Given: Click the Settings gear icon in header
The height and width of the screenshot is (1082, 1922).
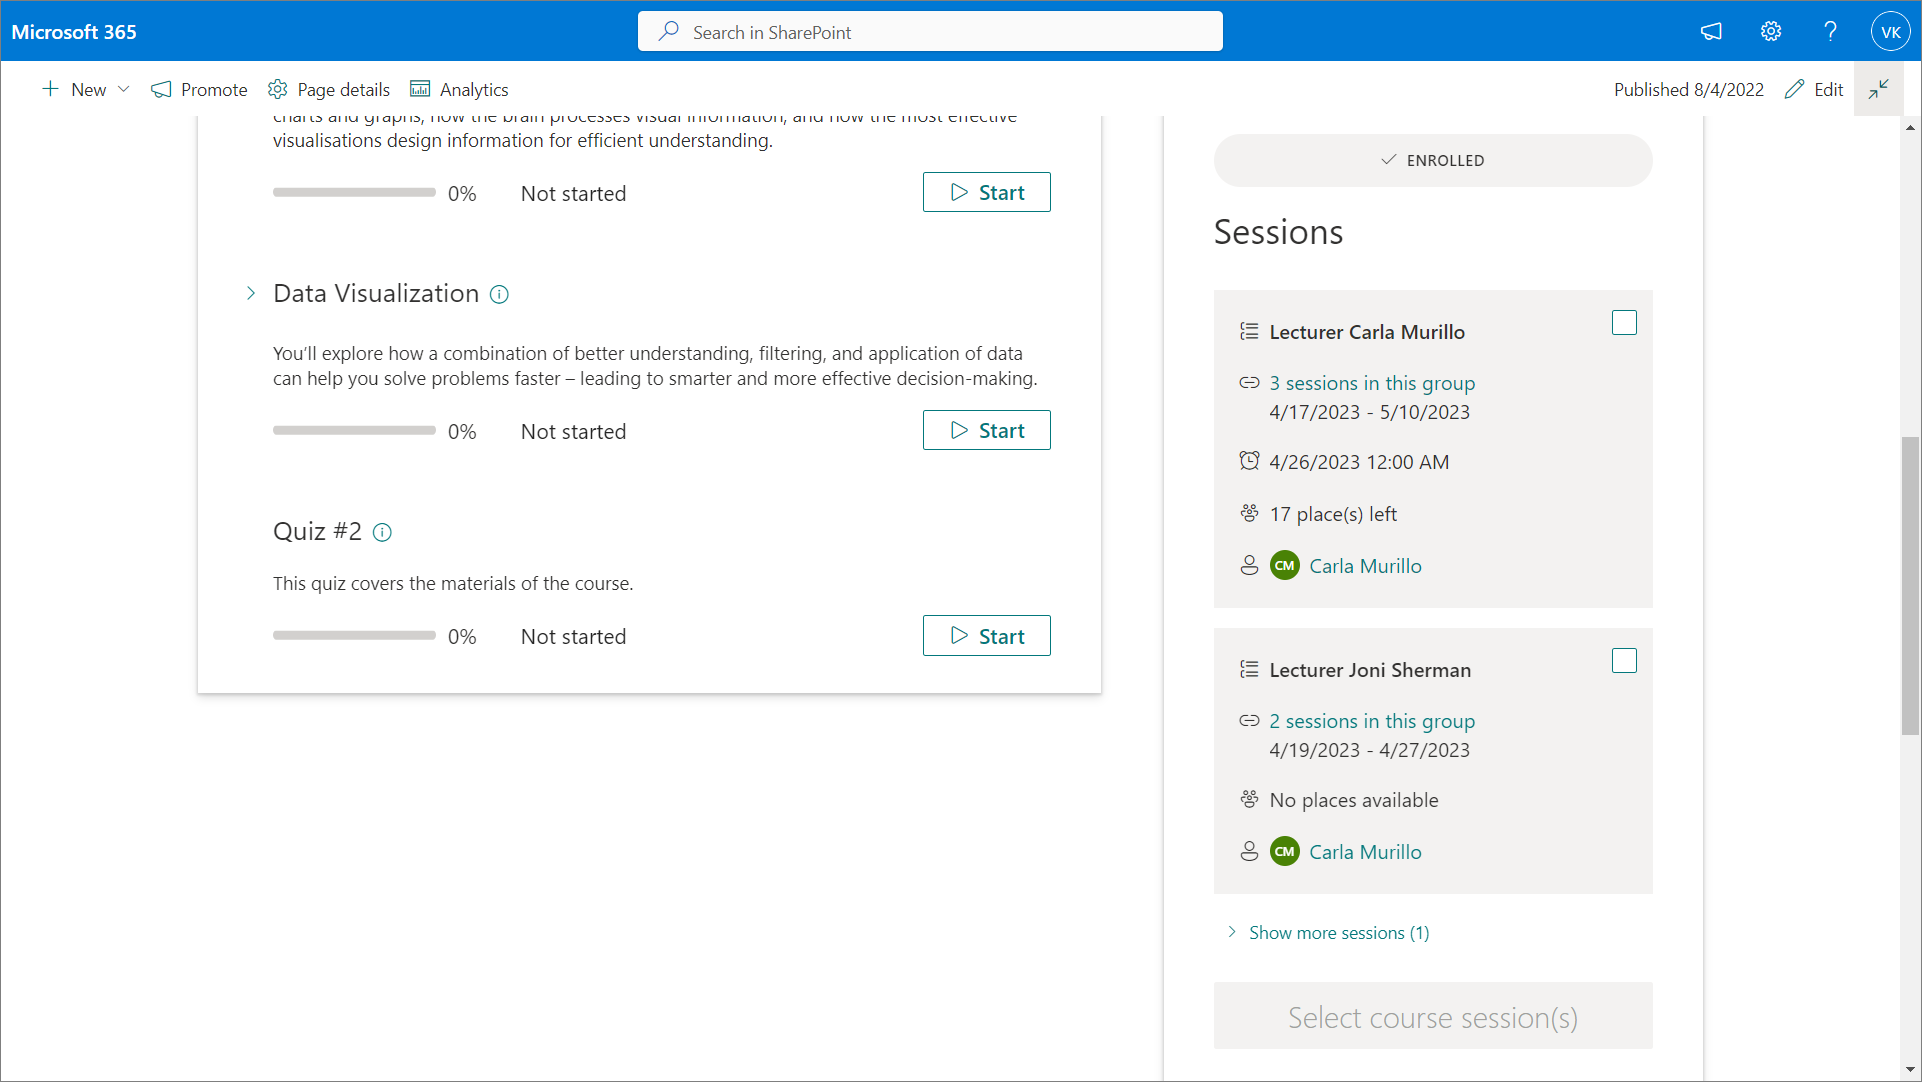Looking at the screenshot, I should 1771,32.
